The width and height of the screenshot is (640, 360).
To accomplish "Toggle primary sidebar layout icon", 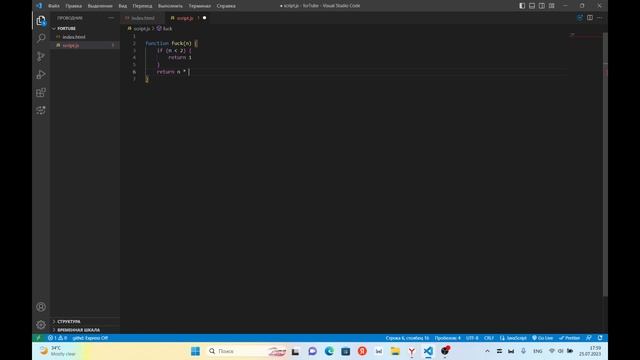I will tap(522, 6).
